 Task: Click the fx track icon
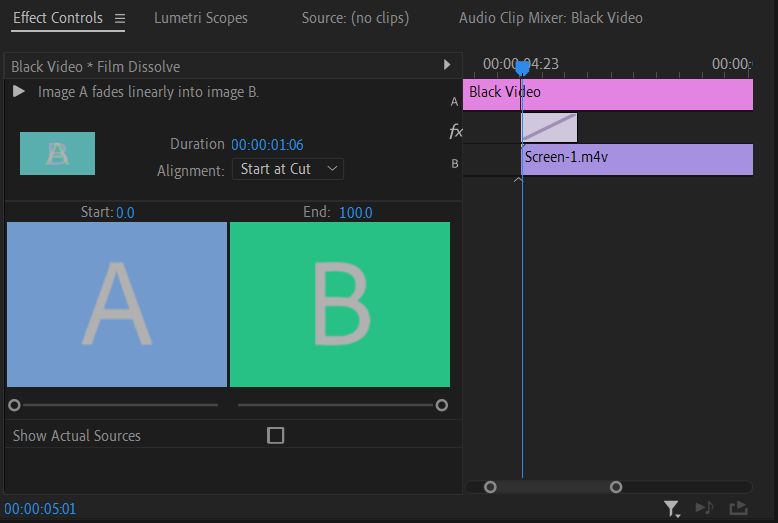tap(455, 131)
